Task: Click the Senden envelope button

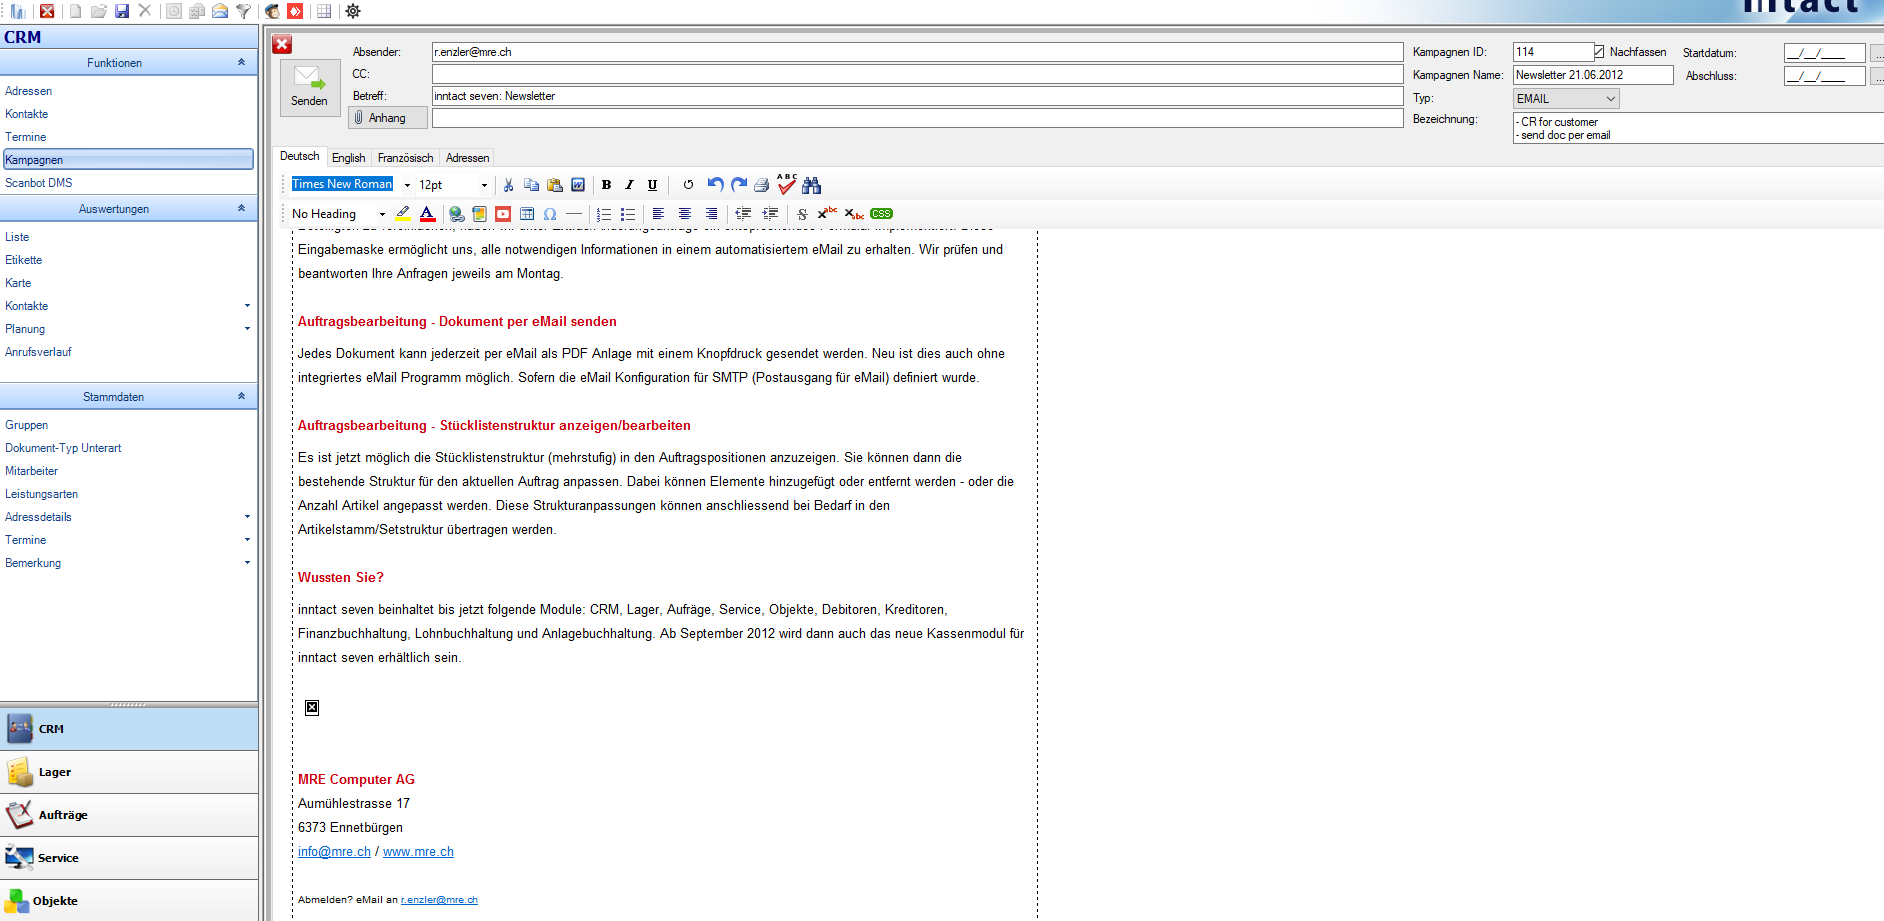Action: click(309, 88)
